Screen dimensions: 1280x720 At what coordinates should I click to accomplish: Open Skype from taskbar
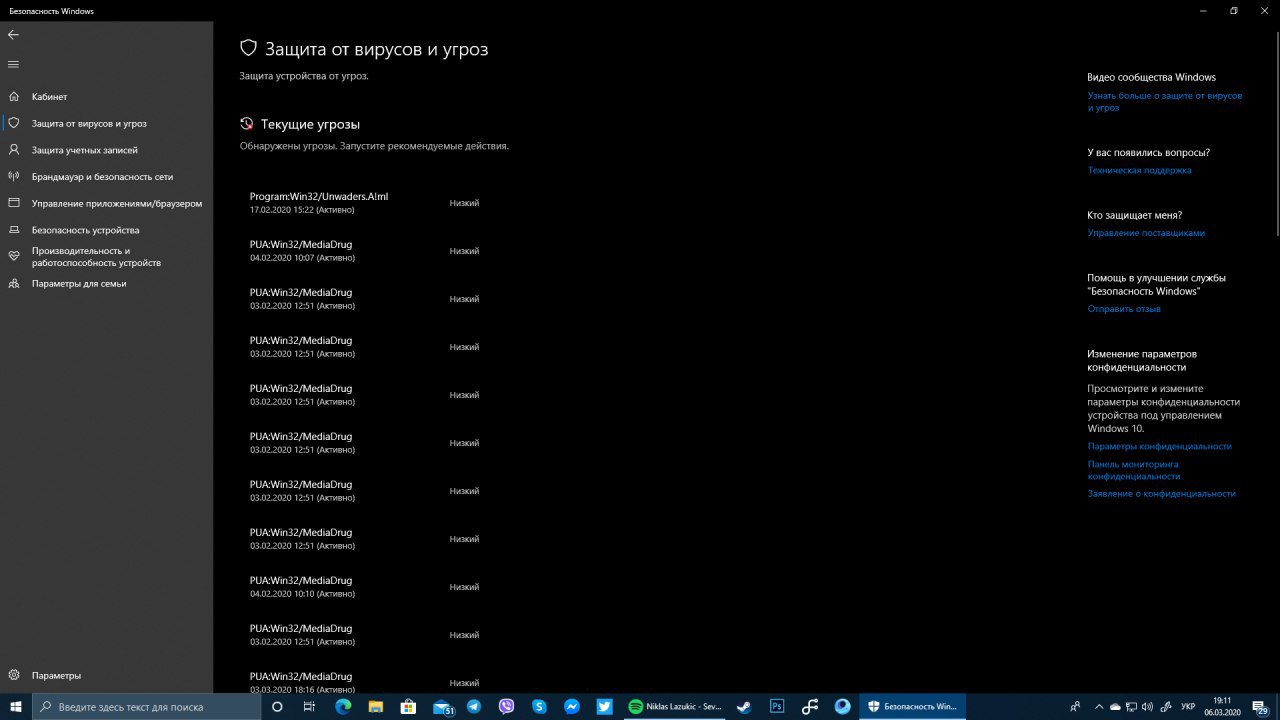540,706
